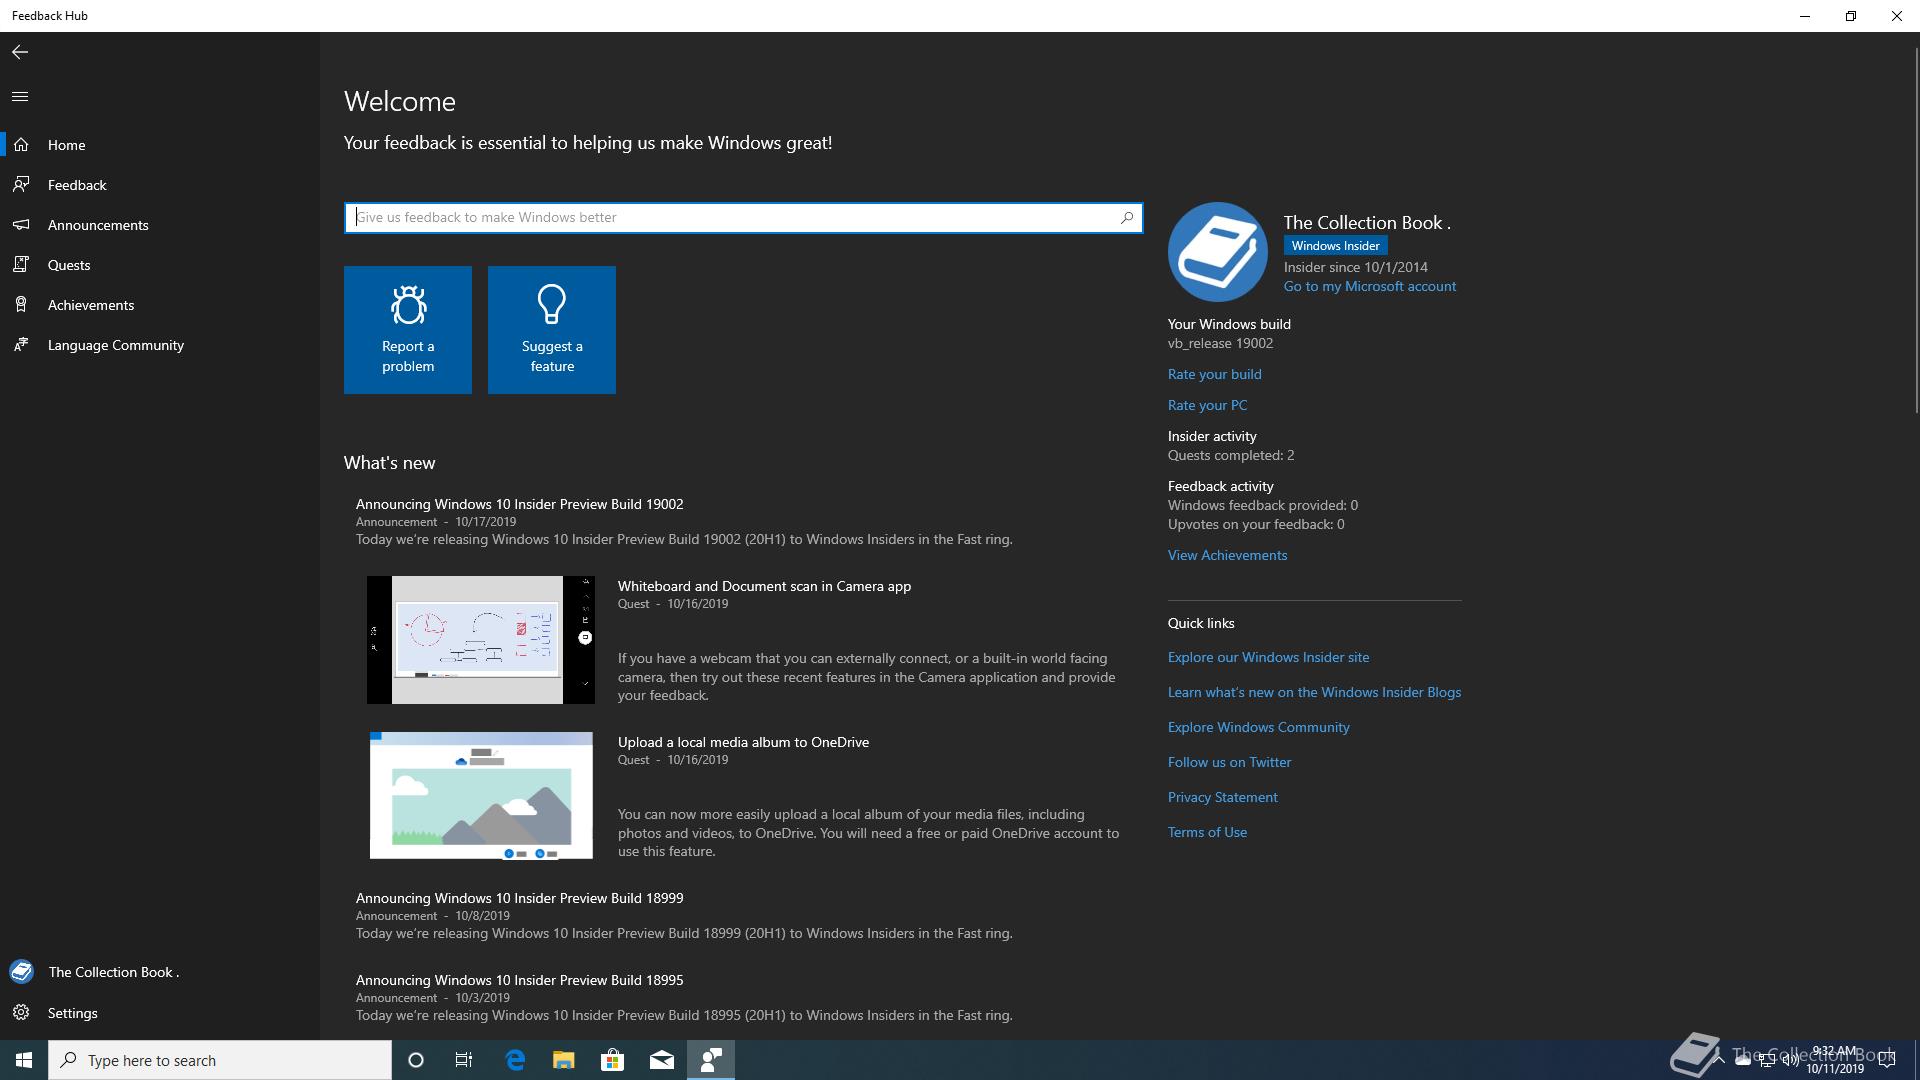Open Build 18999 announcement title
The image size is (1920, 1080).
(x=519, y=898)
